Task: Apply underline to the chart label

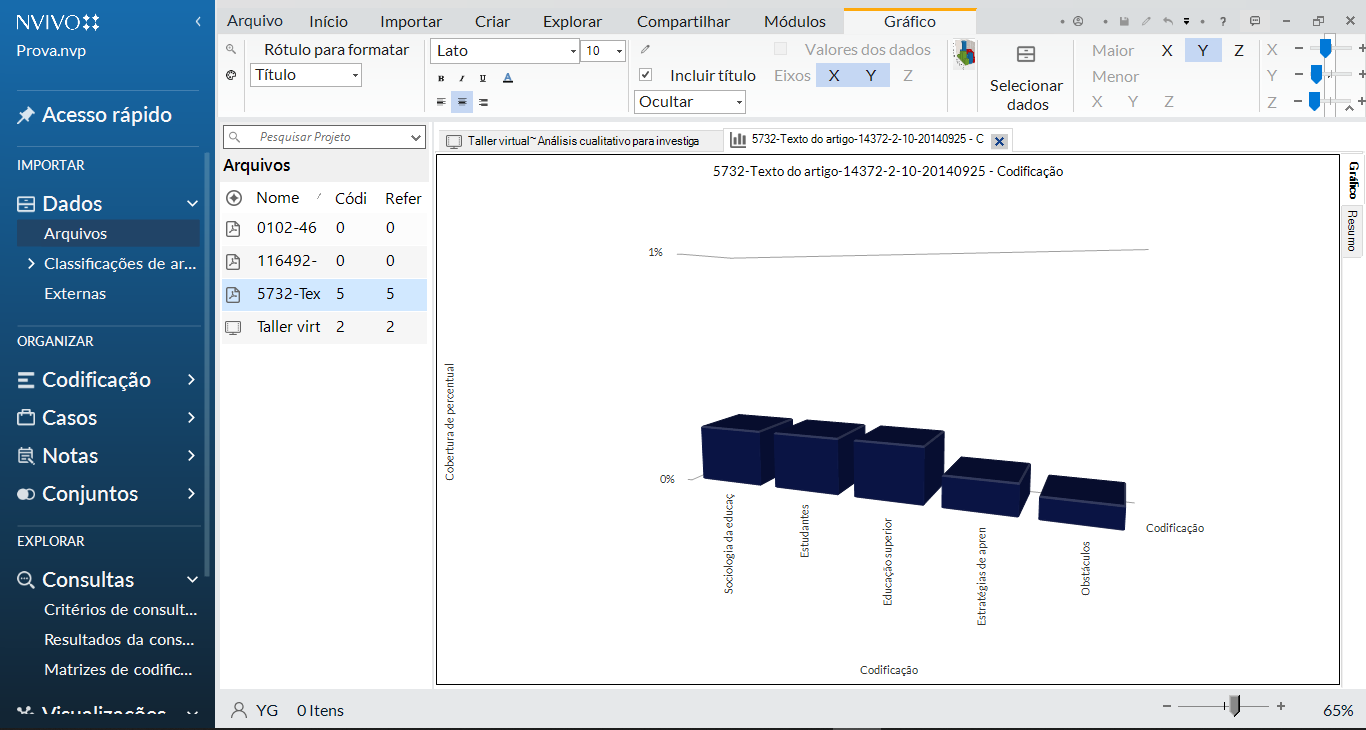Action: point(483,78)
